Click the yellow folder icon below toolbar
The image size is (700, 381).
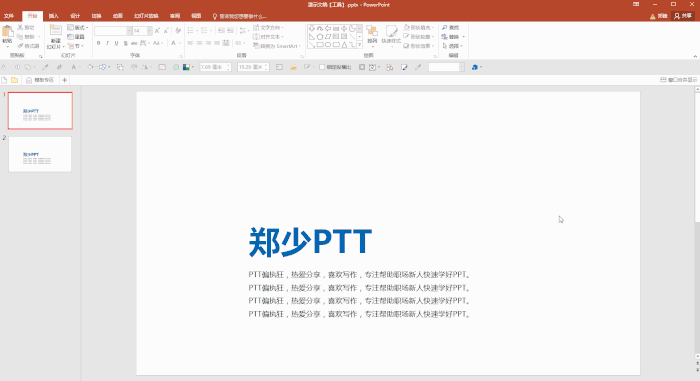[15, 80]
